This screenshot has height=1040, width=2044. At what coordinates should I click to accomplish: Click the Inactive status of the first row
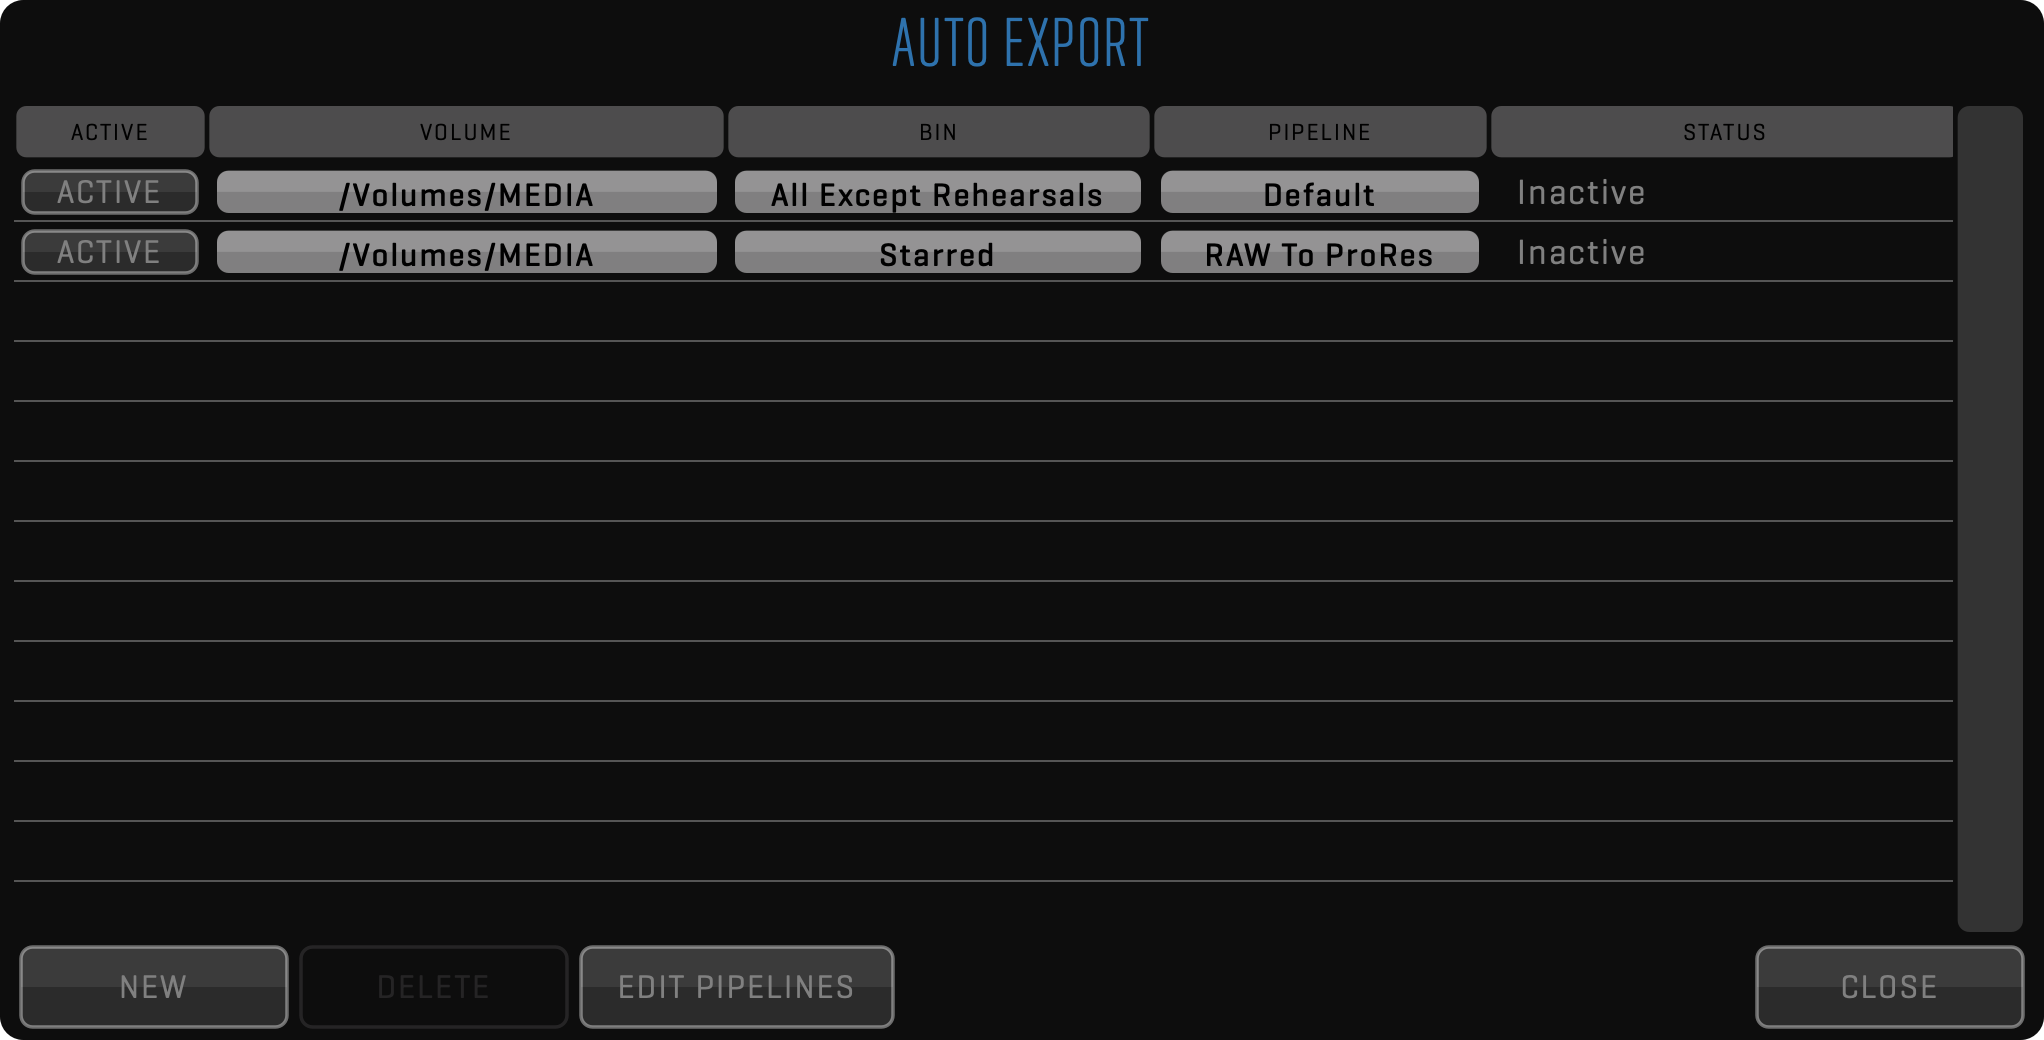coord(1580,193)
